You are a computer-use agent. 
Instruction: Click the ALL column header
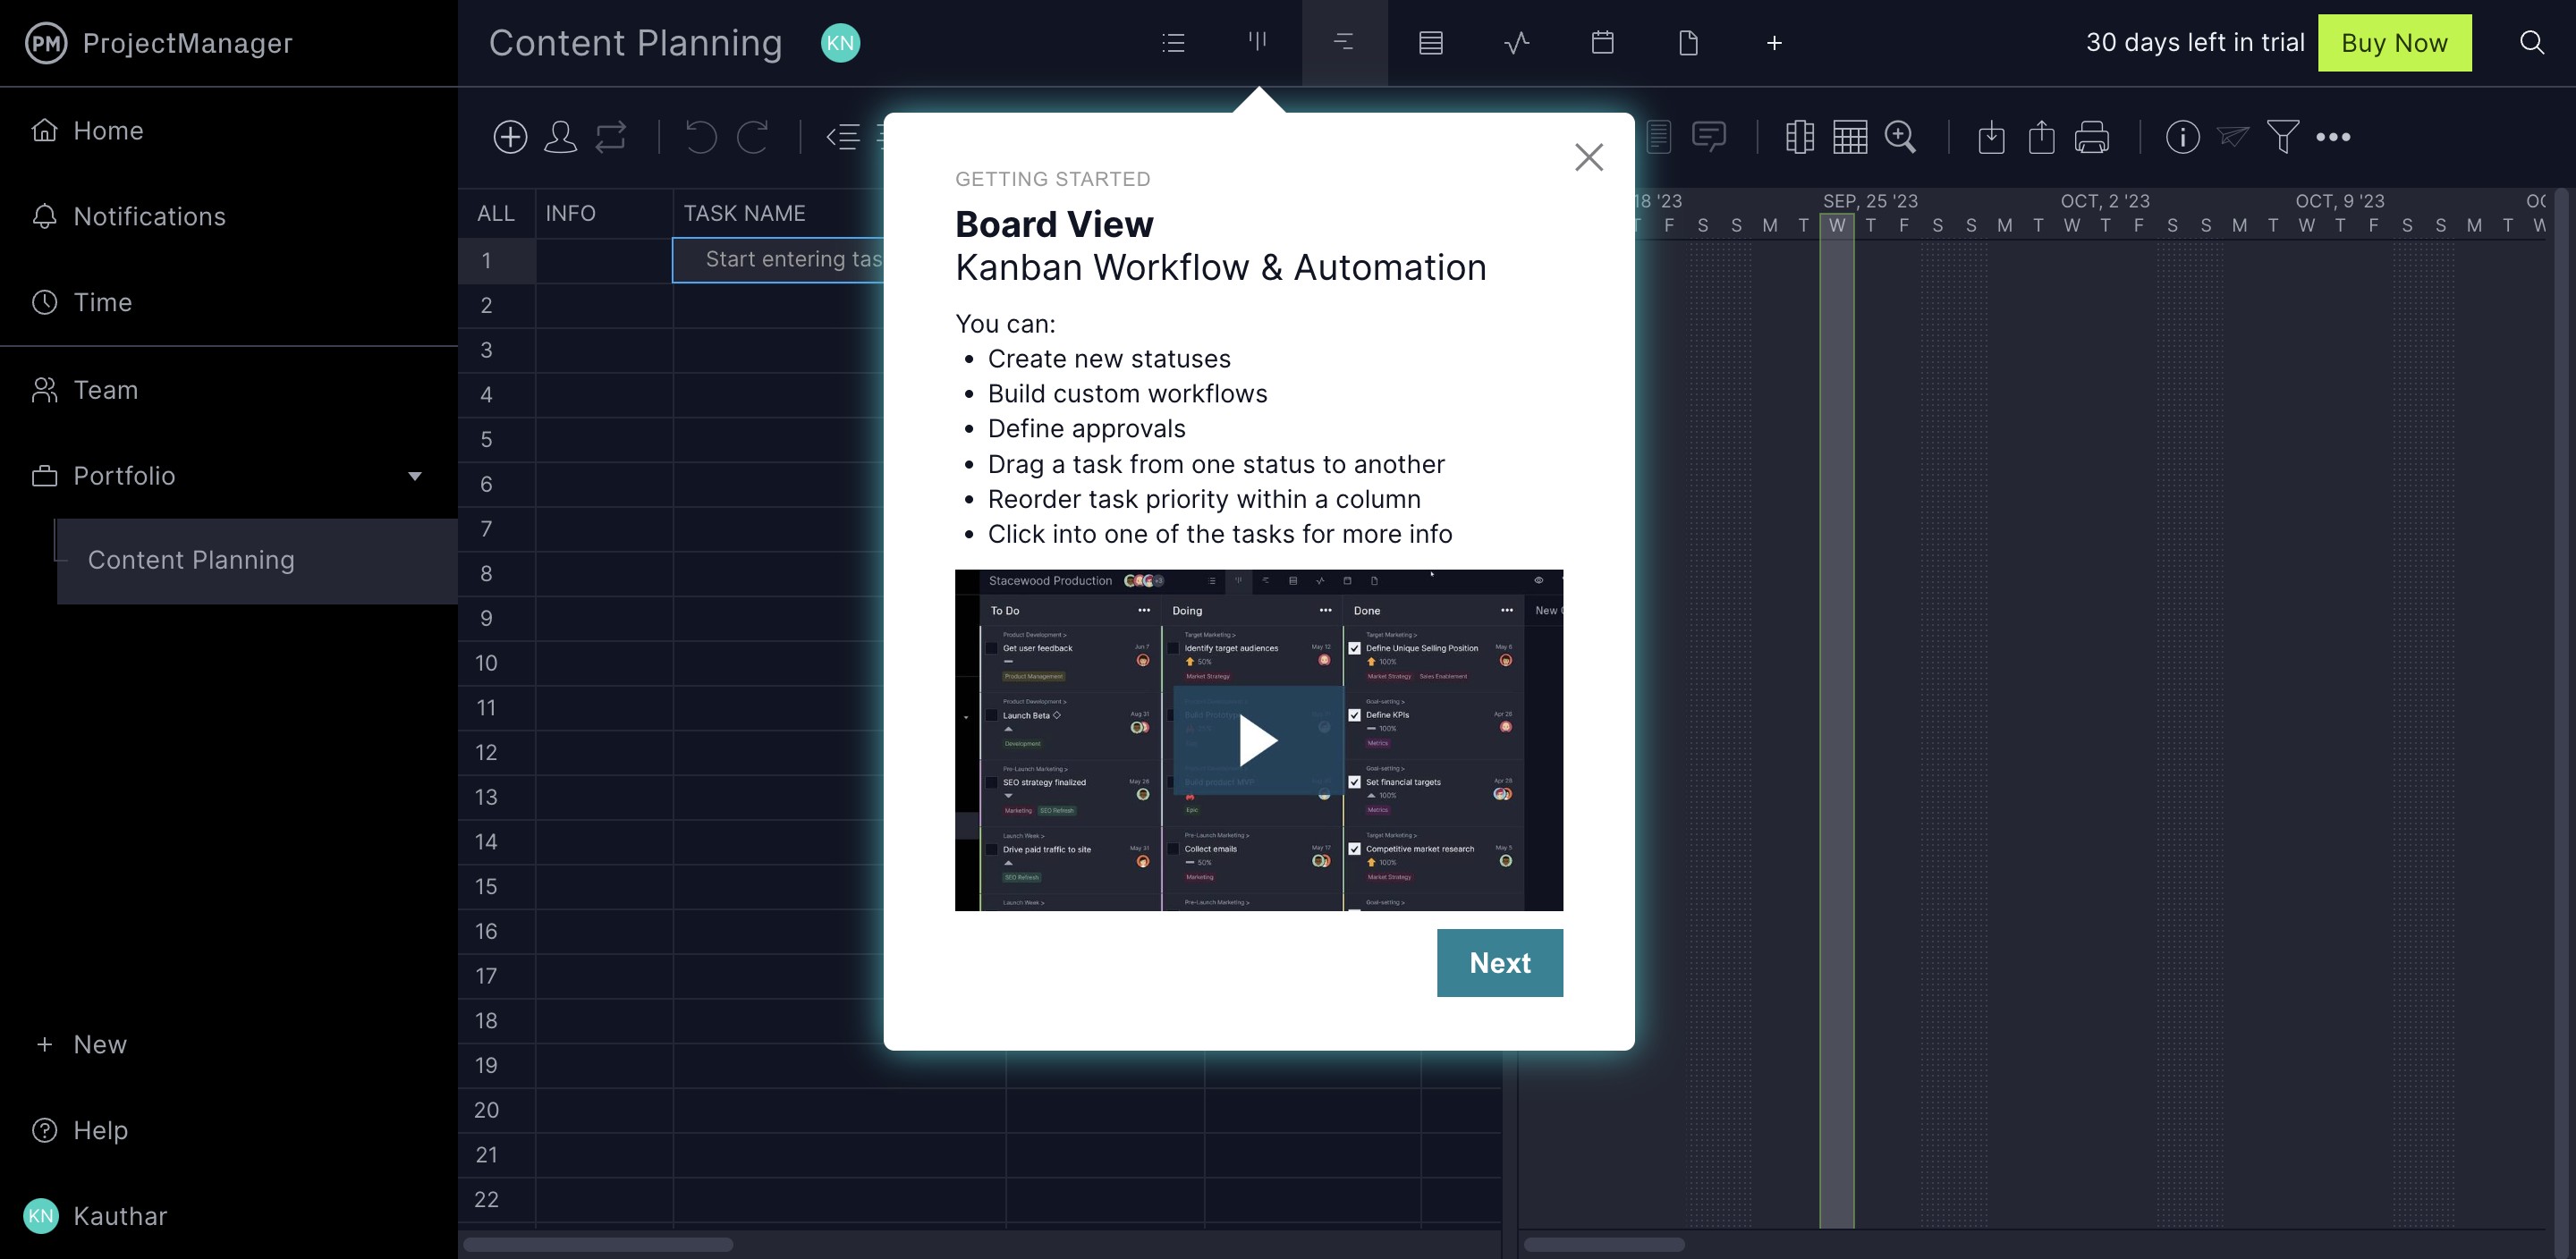(x=496, y=213)
